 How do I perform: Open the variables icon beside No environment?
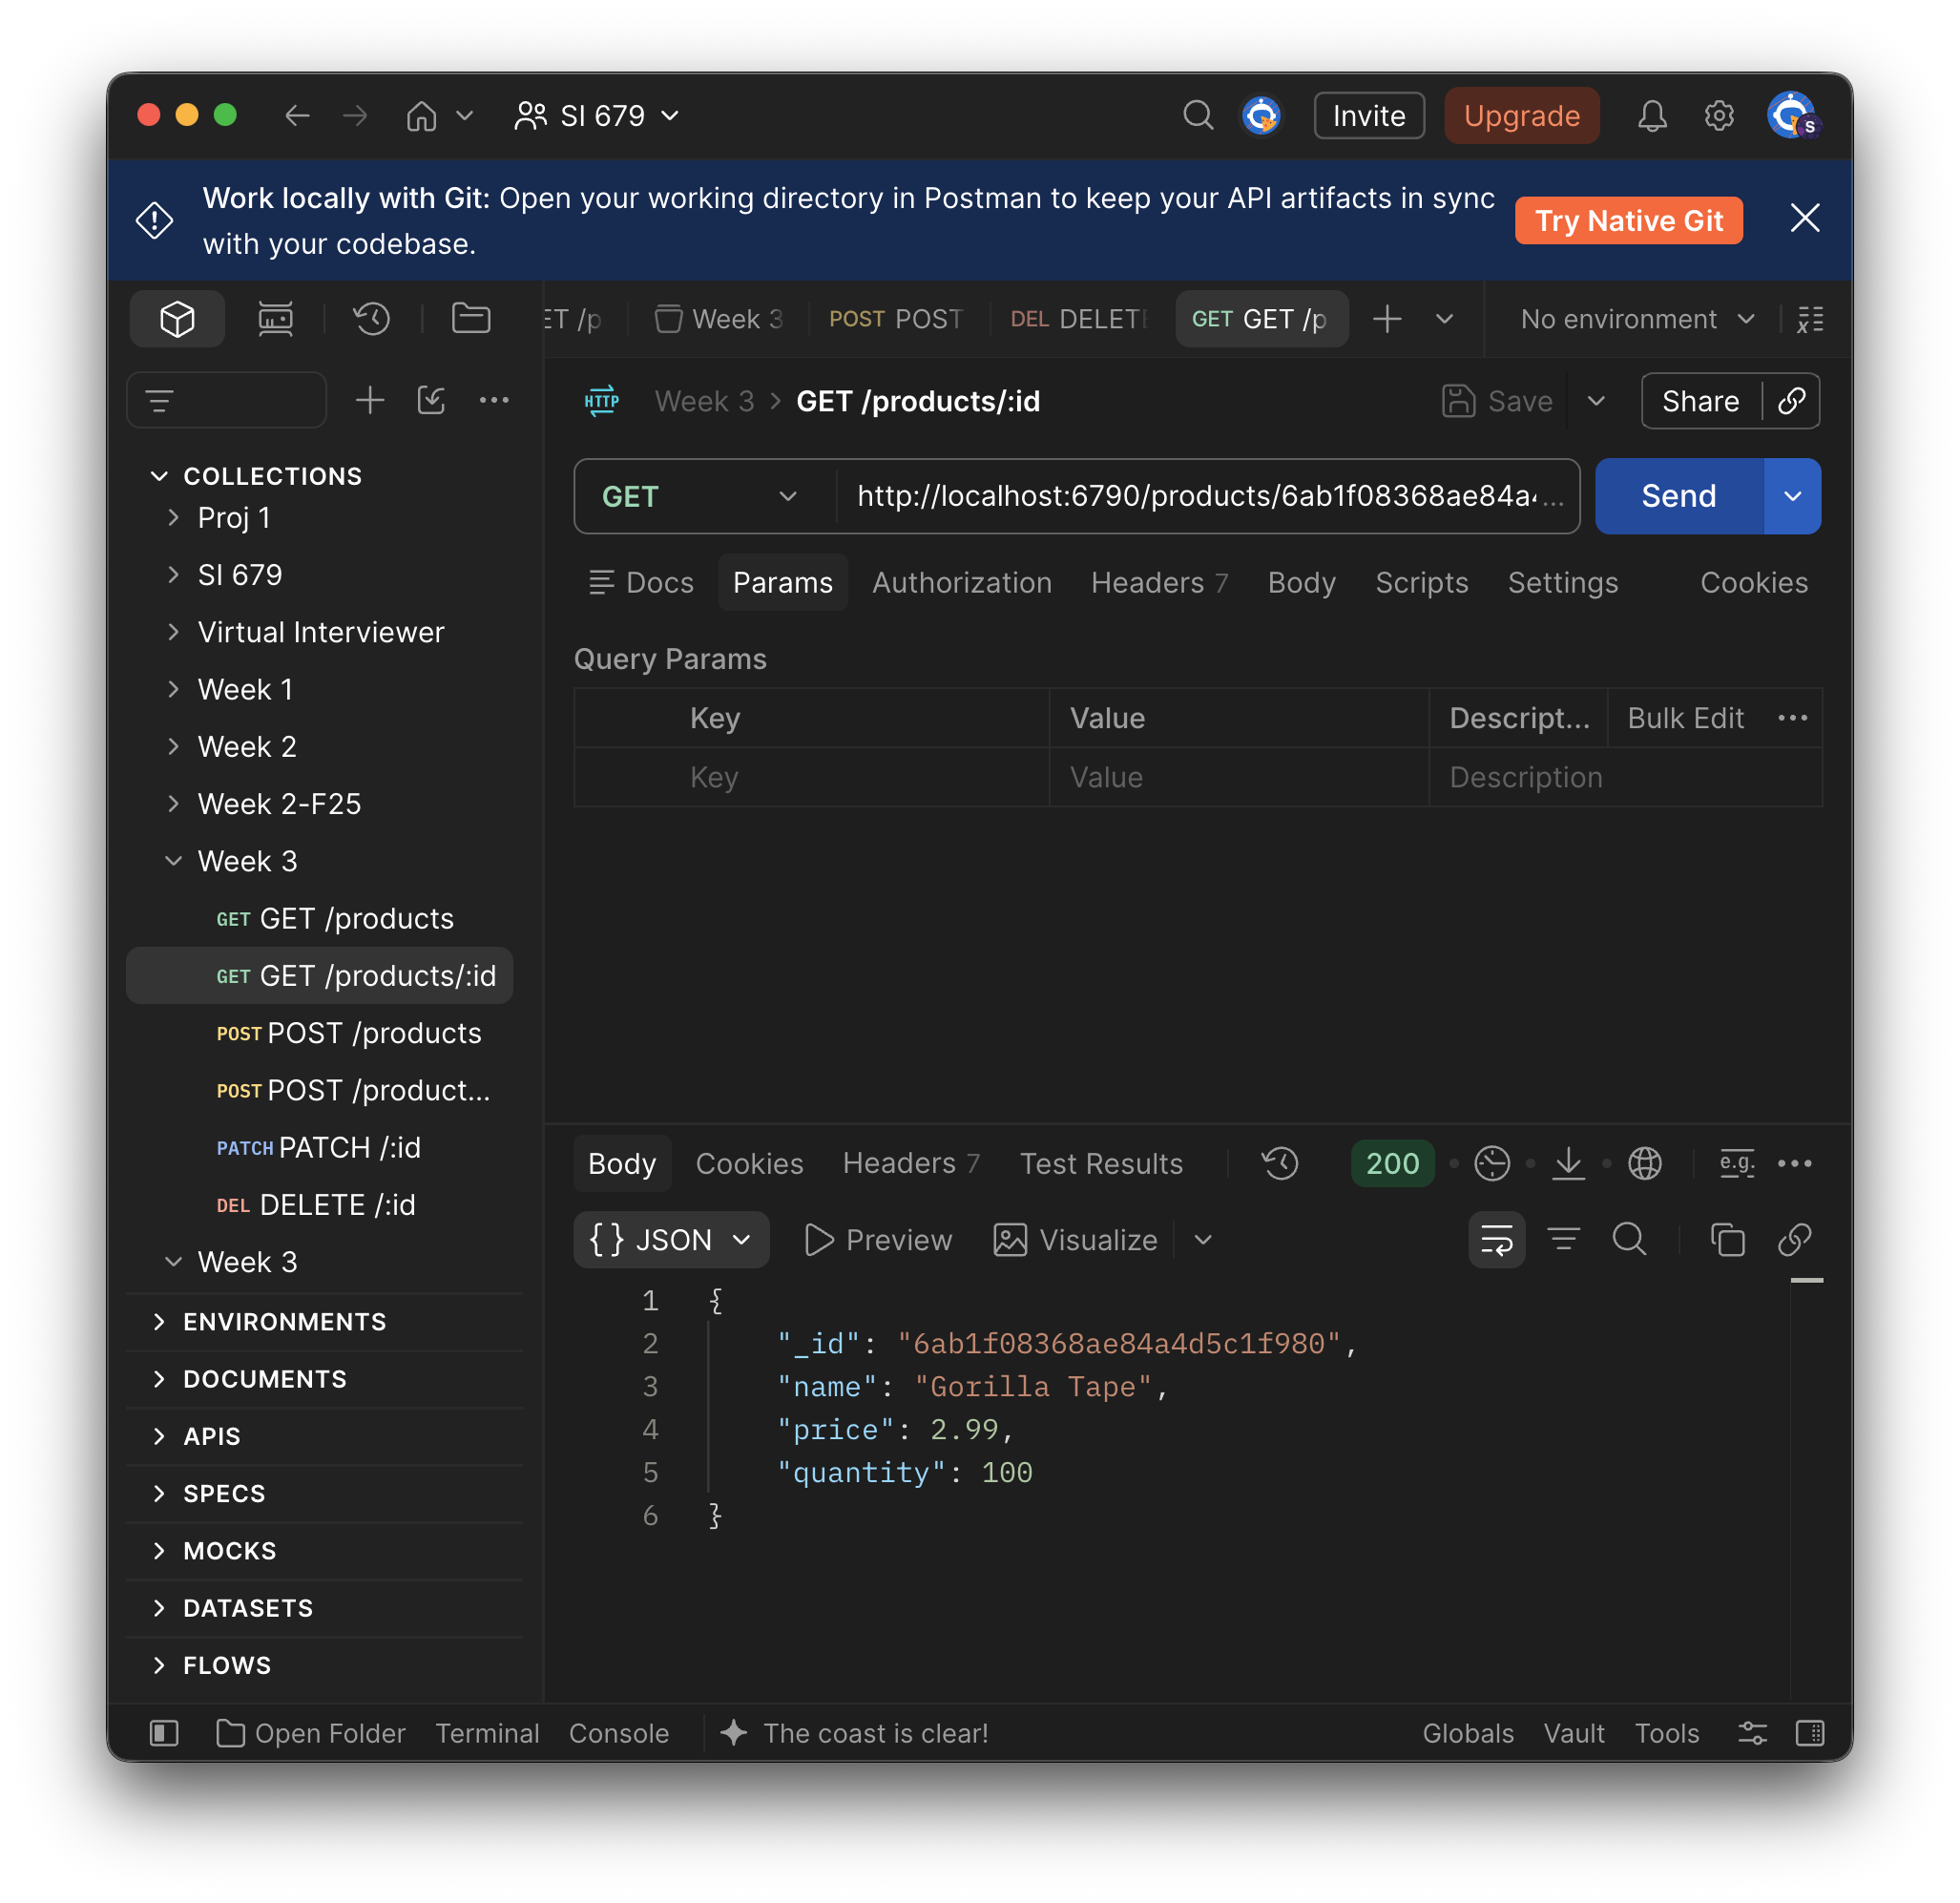click(1810, 319)
